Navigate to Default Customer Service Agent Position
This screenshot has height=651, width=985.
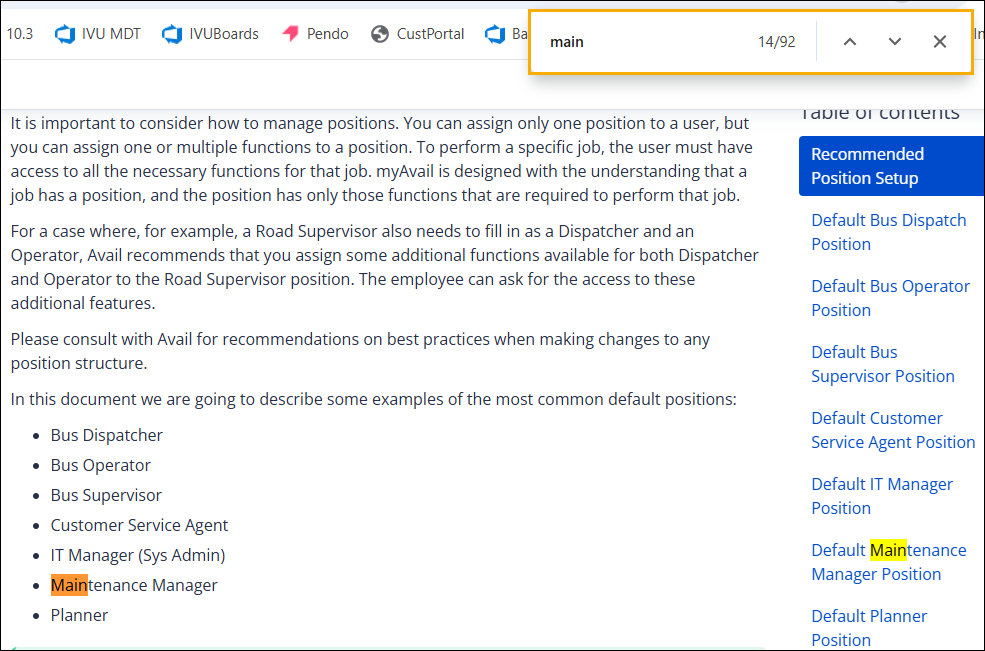[x=892, y=430]
